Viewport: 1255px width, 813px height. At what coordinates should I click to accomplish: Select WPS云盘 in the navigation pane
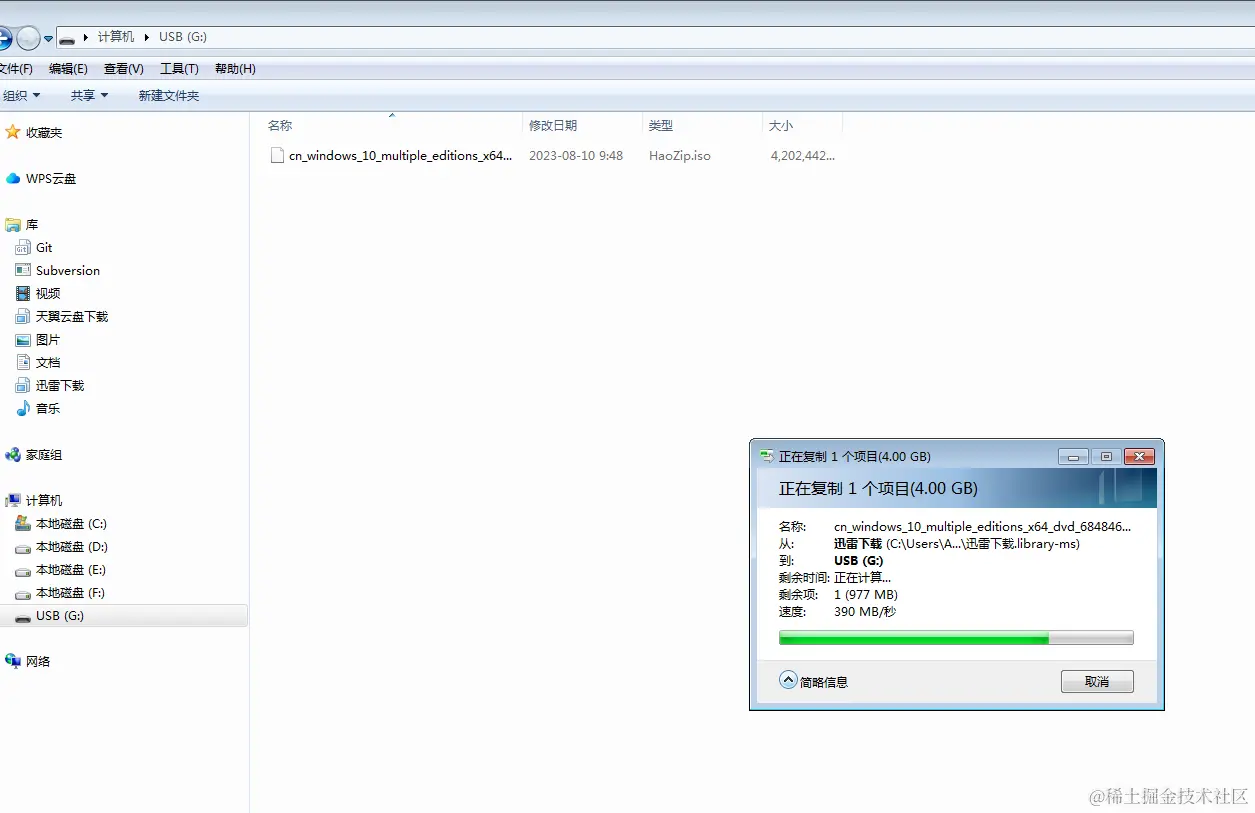tap(51, 178)
